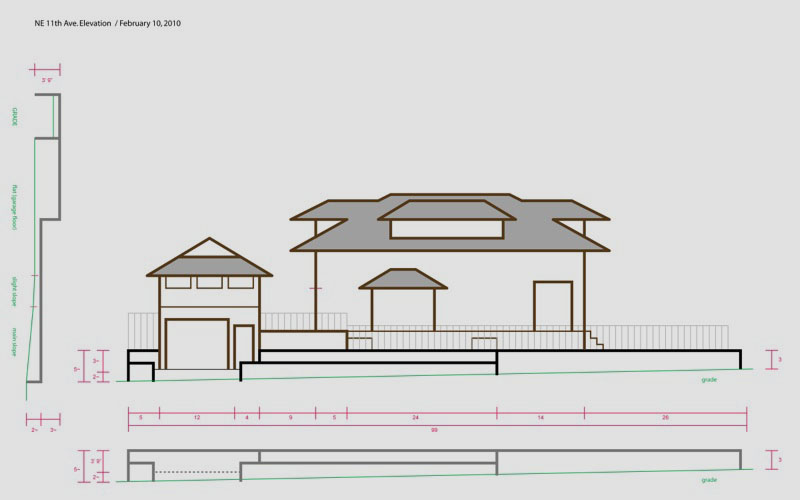The width and height of the screenshot is (800, 500).
Task: Click the stair steps right of house
Action: point(594,340)
